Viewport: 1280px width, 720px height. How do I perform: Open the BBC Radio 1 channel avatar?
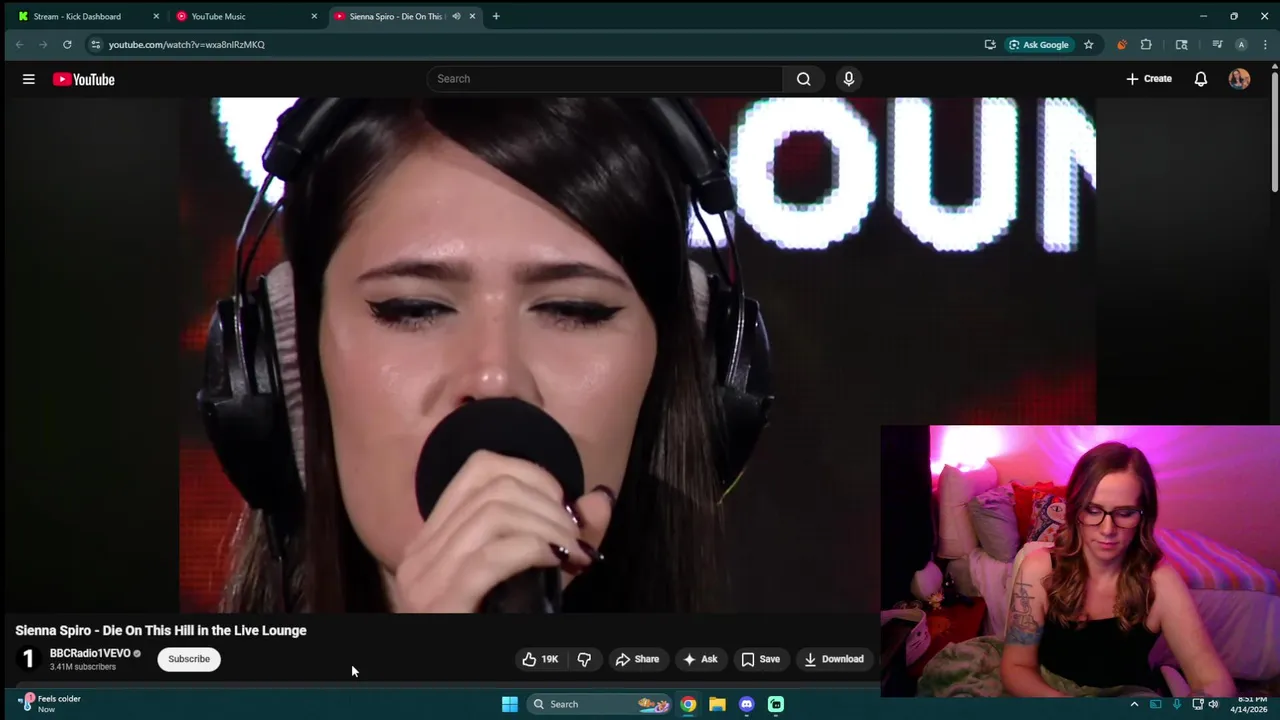[28, 659]
